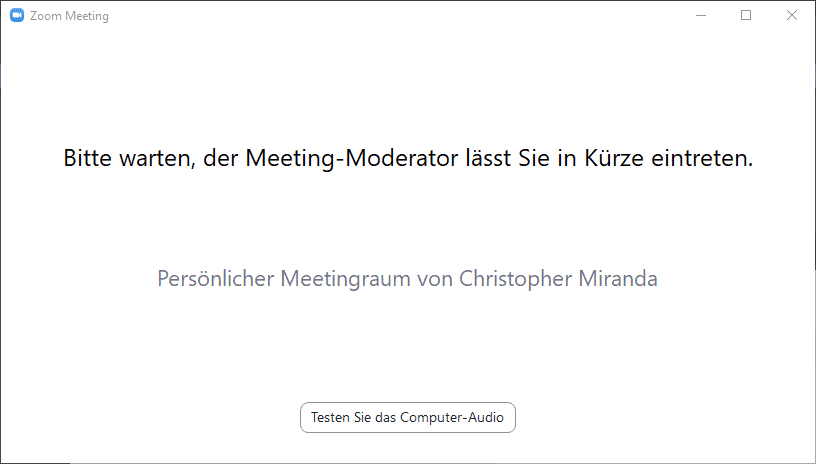Click the word "Persönlicher" in room label
This screenshot has width=816, height=464.
pos(215,278)
